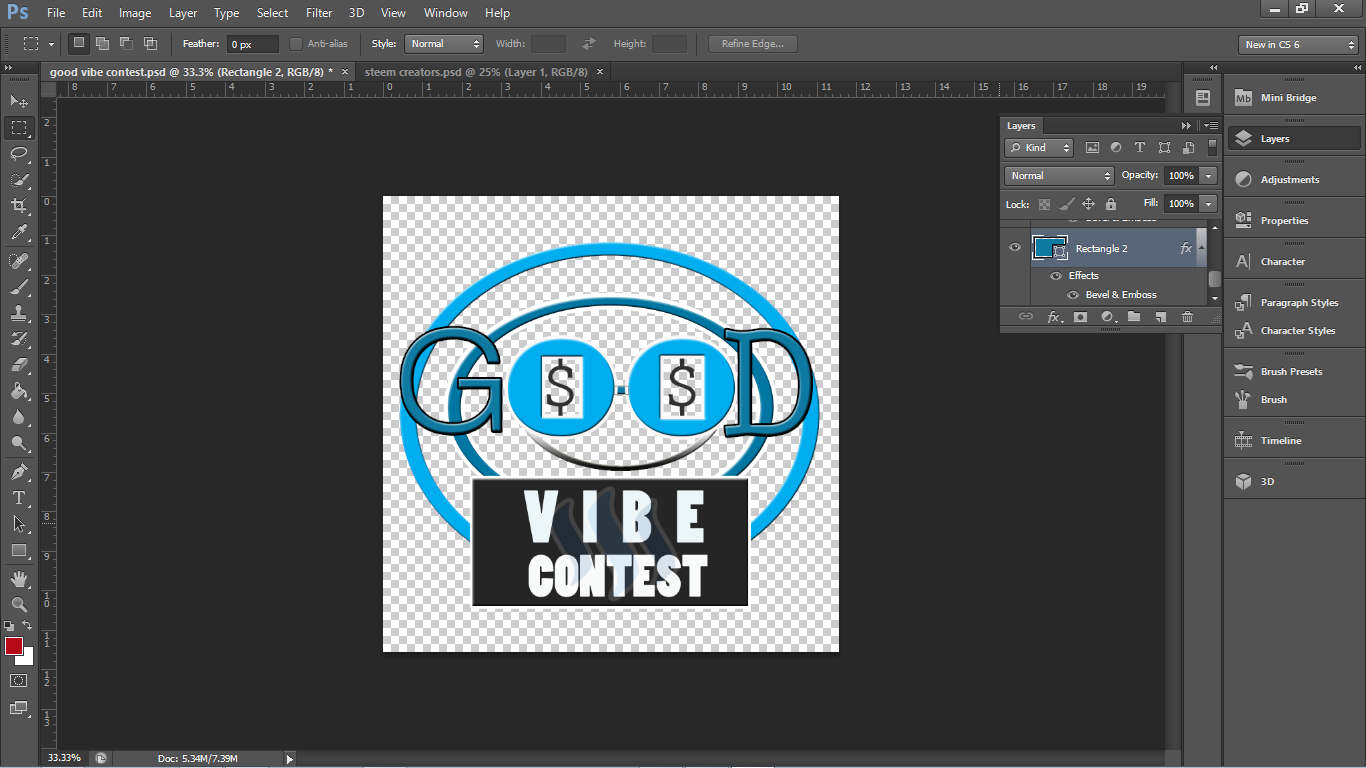Create a new group in the Layers panel
This screenshot has width=1366, height=768.
click(x=1133, y=316)
